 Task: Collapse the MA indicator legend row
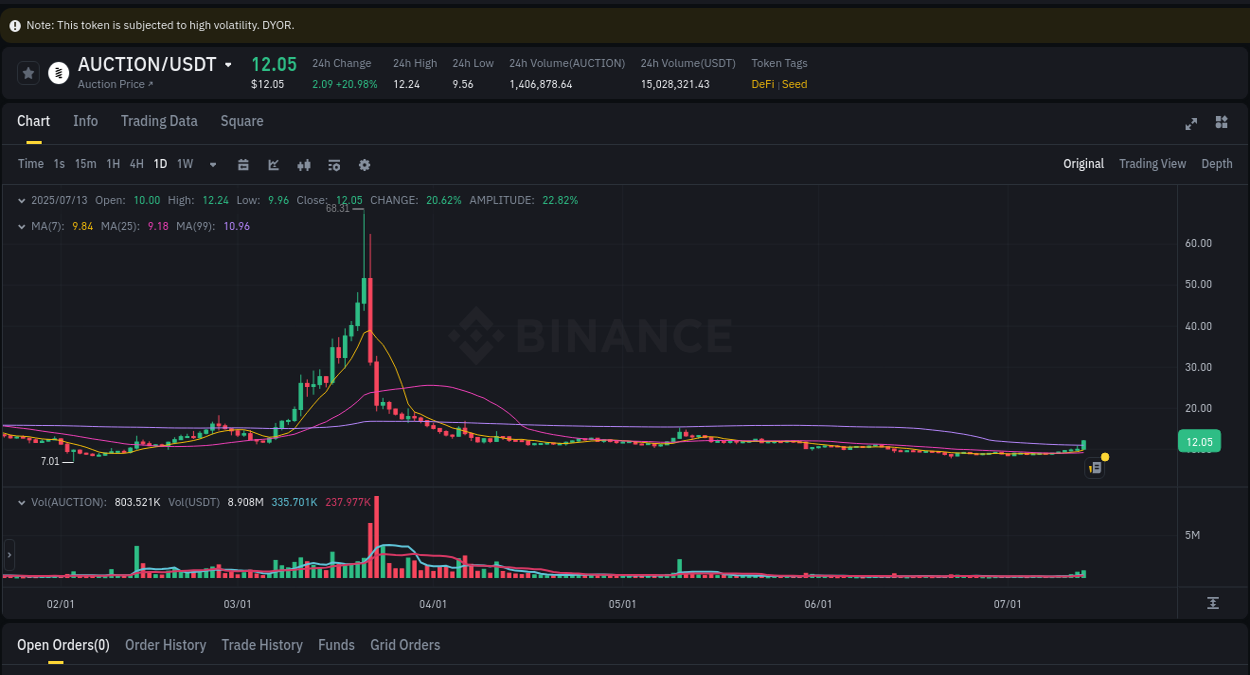click(22, 226)
